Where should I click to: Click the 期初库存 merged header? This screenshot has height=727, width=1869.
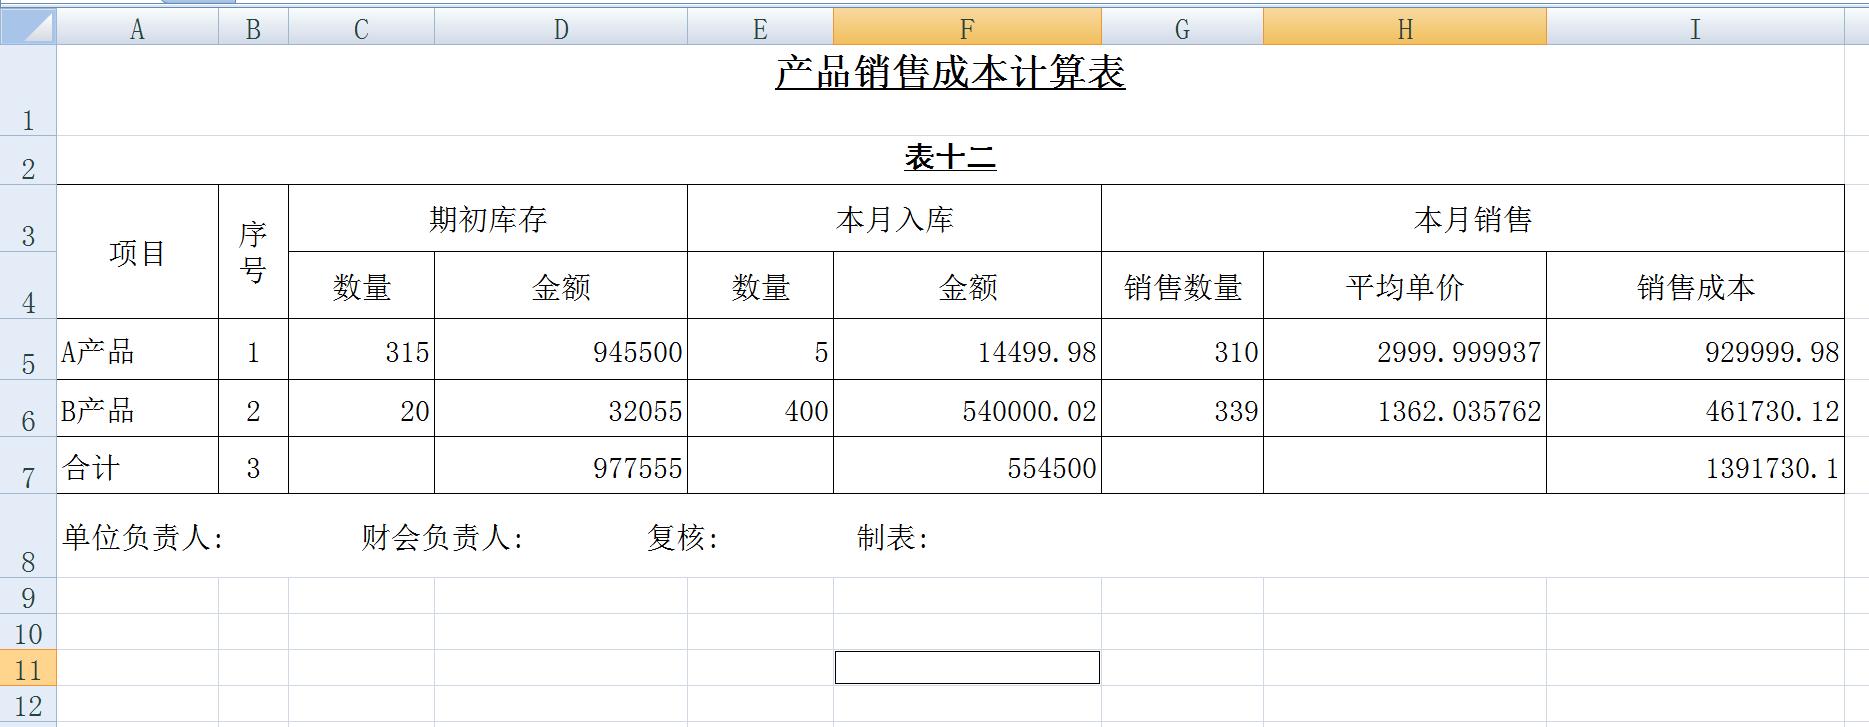(x=488, y=218)
